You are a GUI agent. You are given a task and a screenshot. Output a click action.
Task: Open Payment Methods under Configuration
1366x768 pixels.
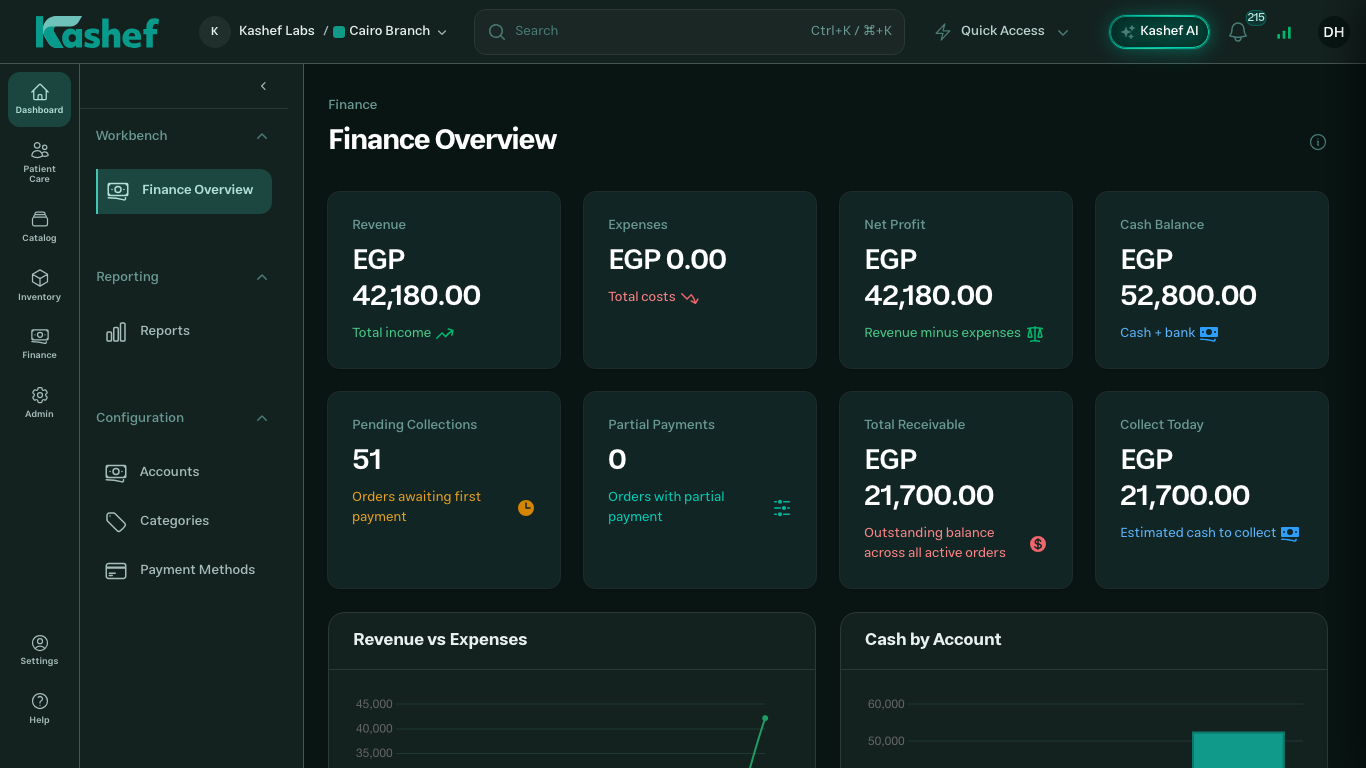184,570
